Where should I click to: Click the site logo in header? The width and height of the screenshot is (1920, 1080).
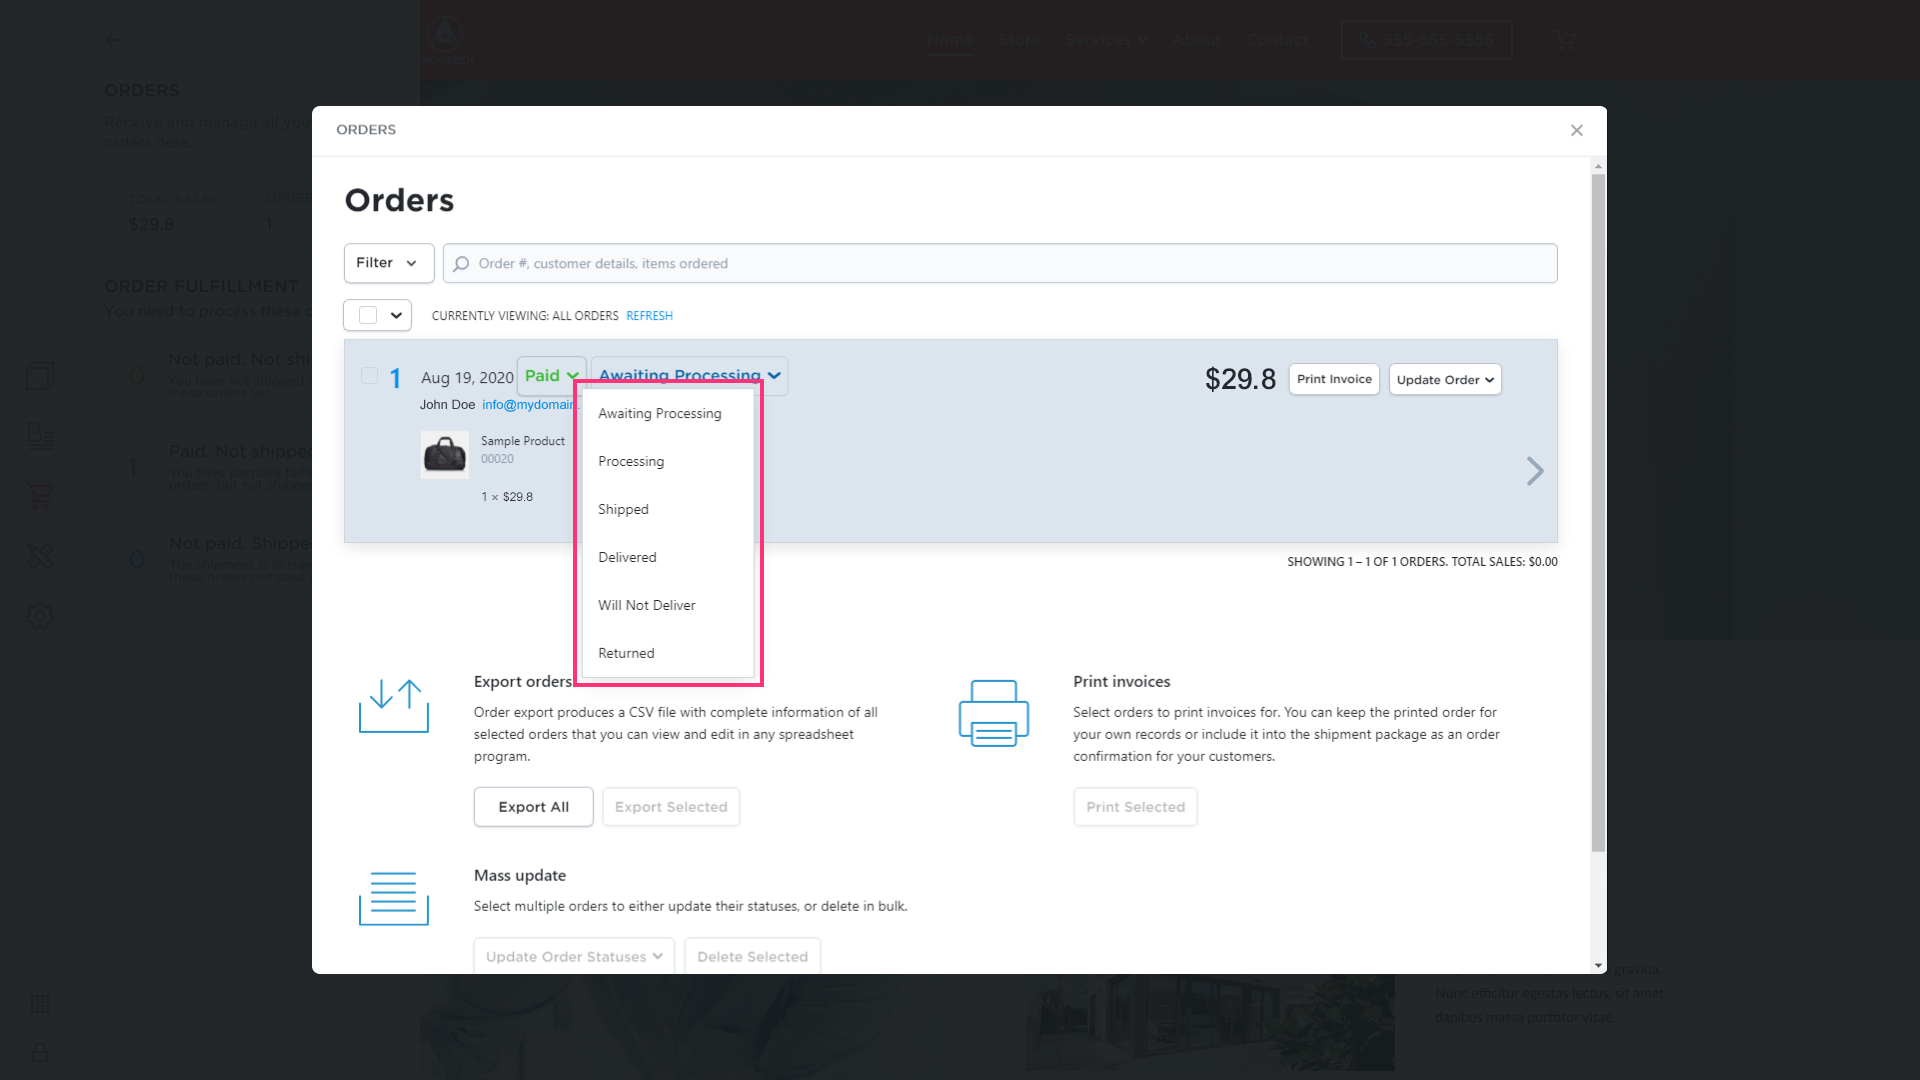pyautogui.click(x=446, y=40)
